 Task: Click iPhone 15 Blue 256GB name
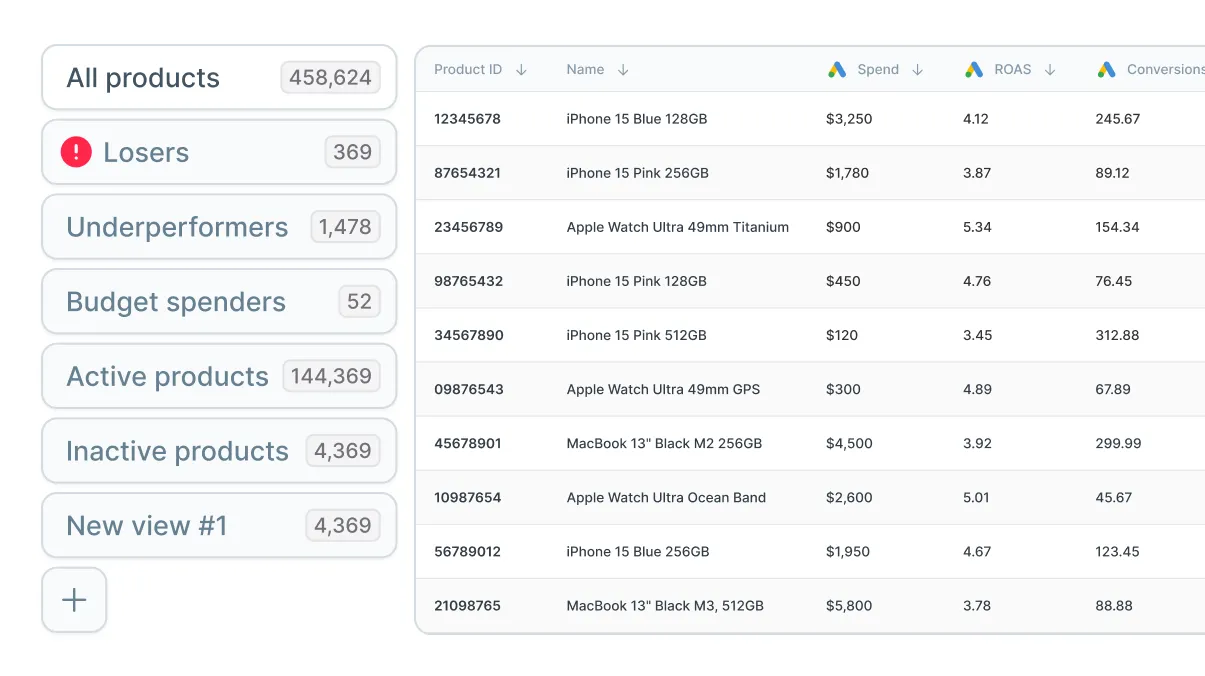(638, 551)
